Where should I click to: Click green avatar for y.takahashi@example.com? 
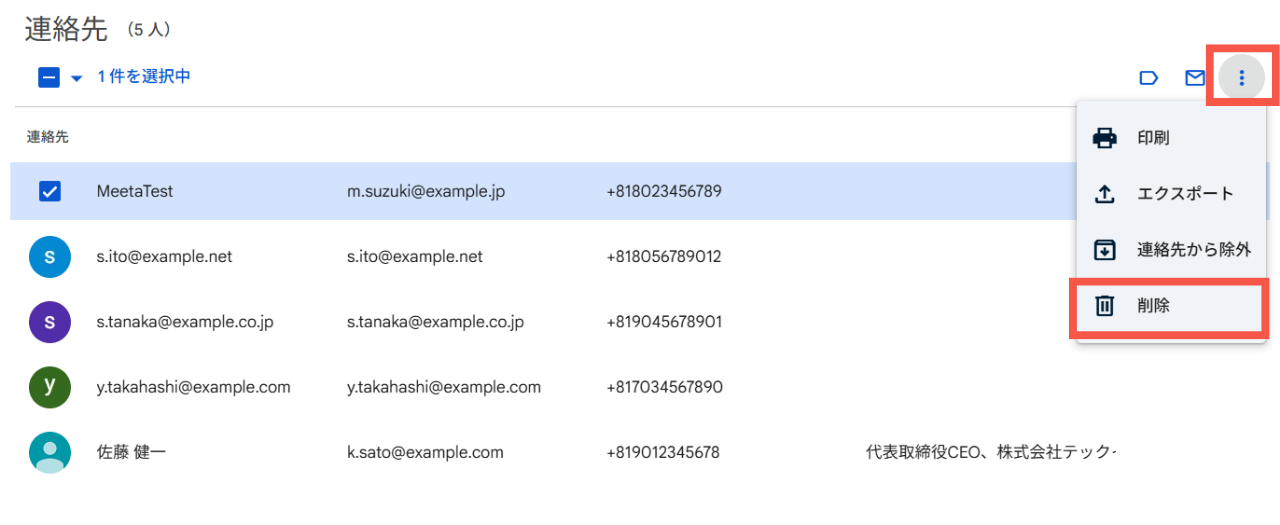coord(50,387)
